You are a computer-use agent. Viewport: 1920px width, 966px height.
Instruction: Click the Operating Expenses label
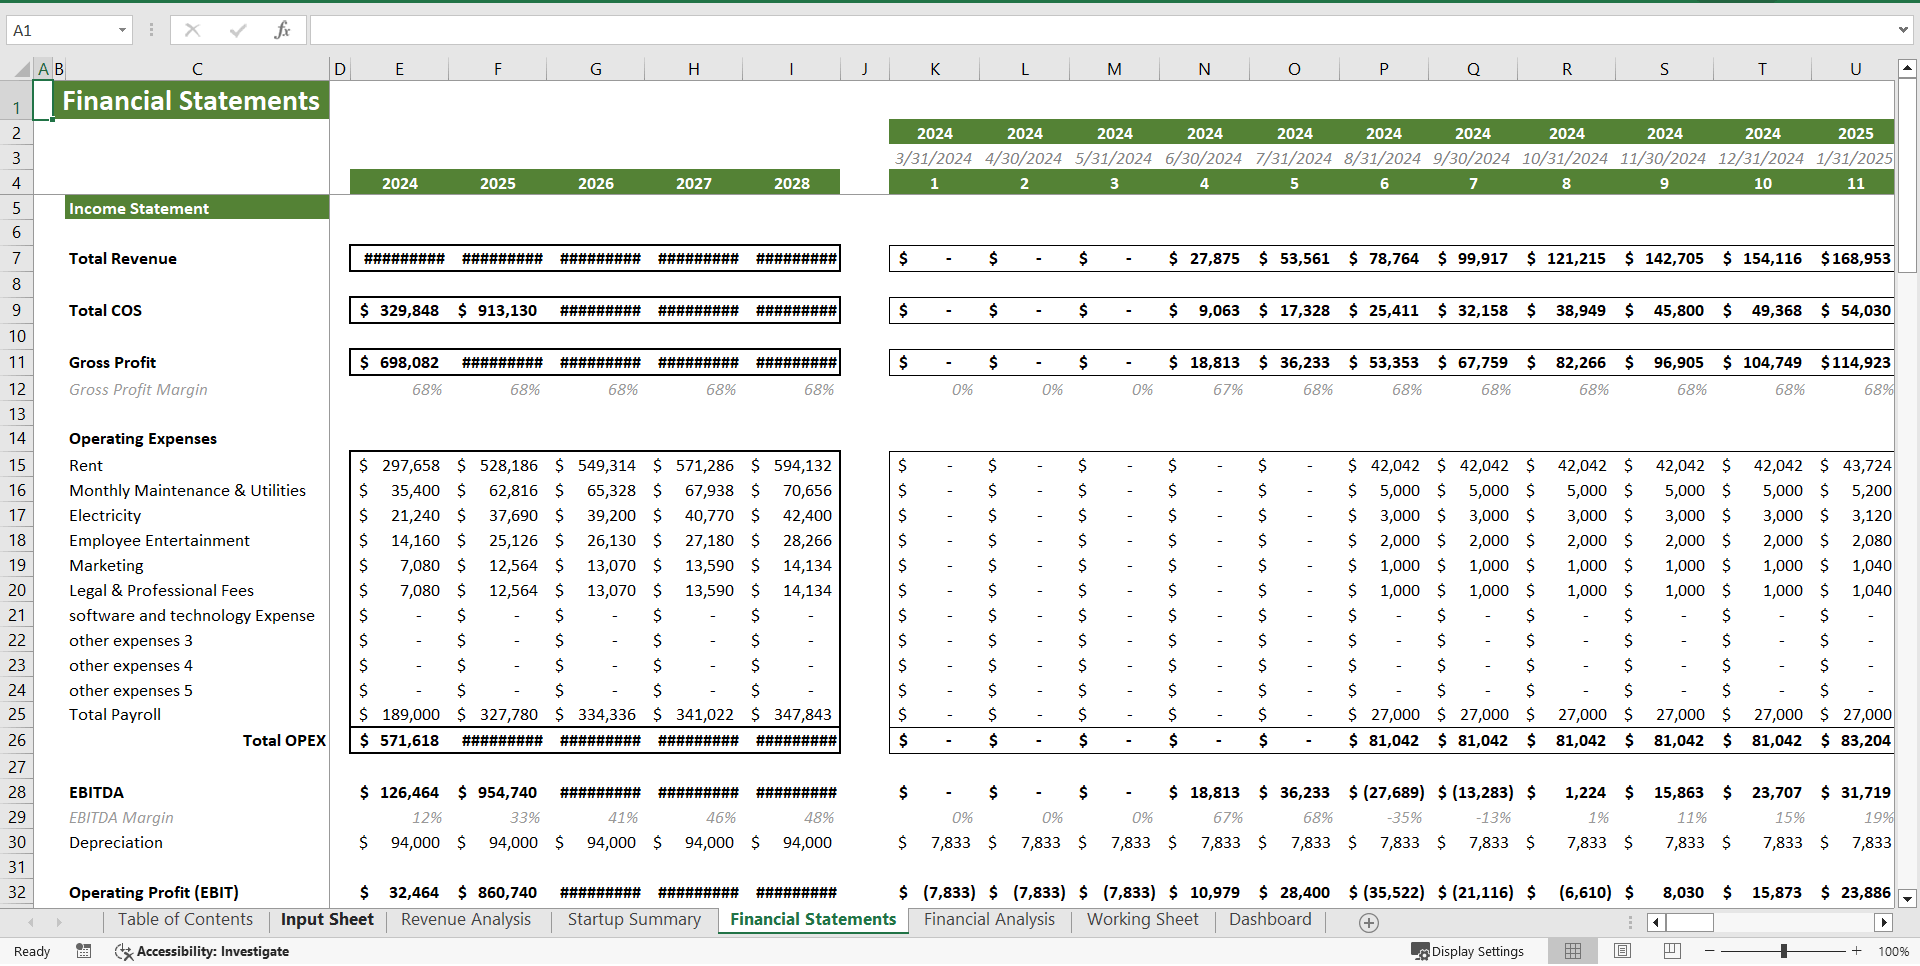(x=143, y=439)
